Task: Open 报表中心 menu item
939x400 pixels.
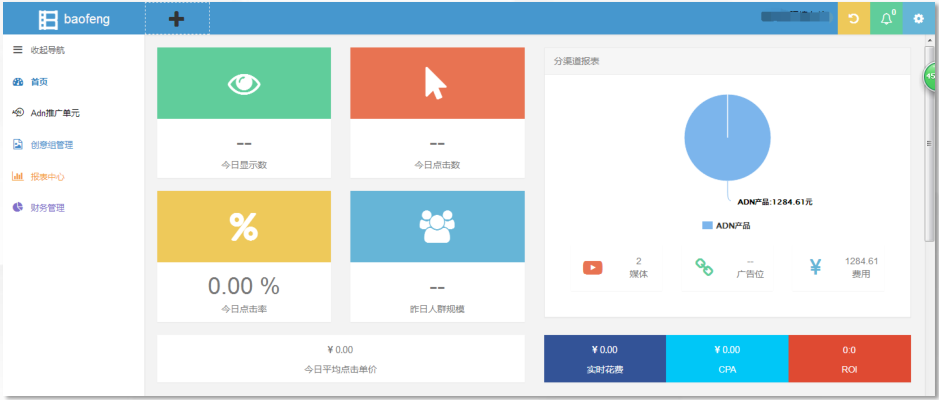Action: [47, 177]
